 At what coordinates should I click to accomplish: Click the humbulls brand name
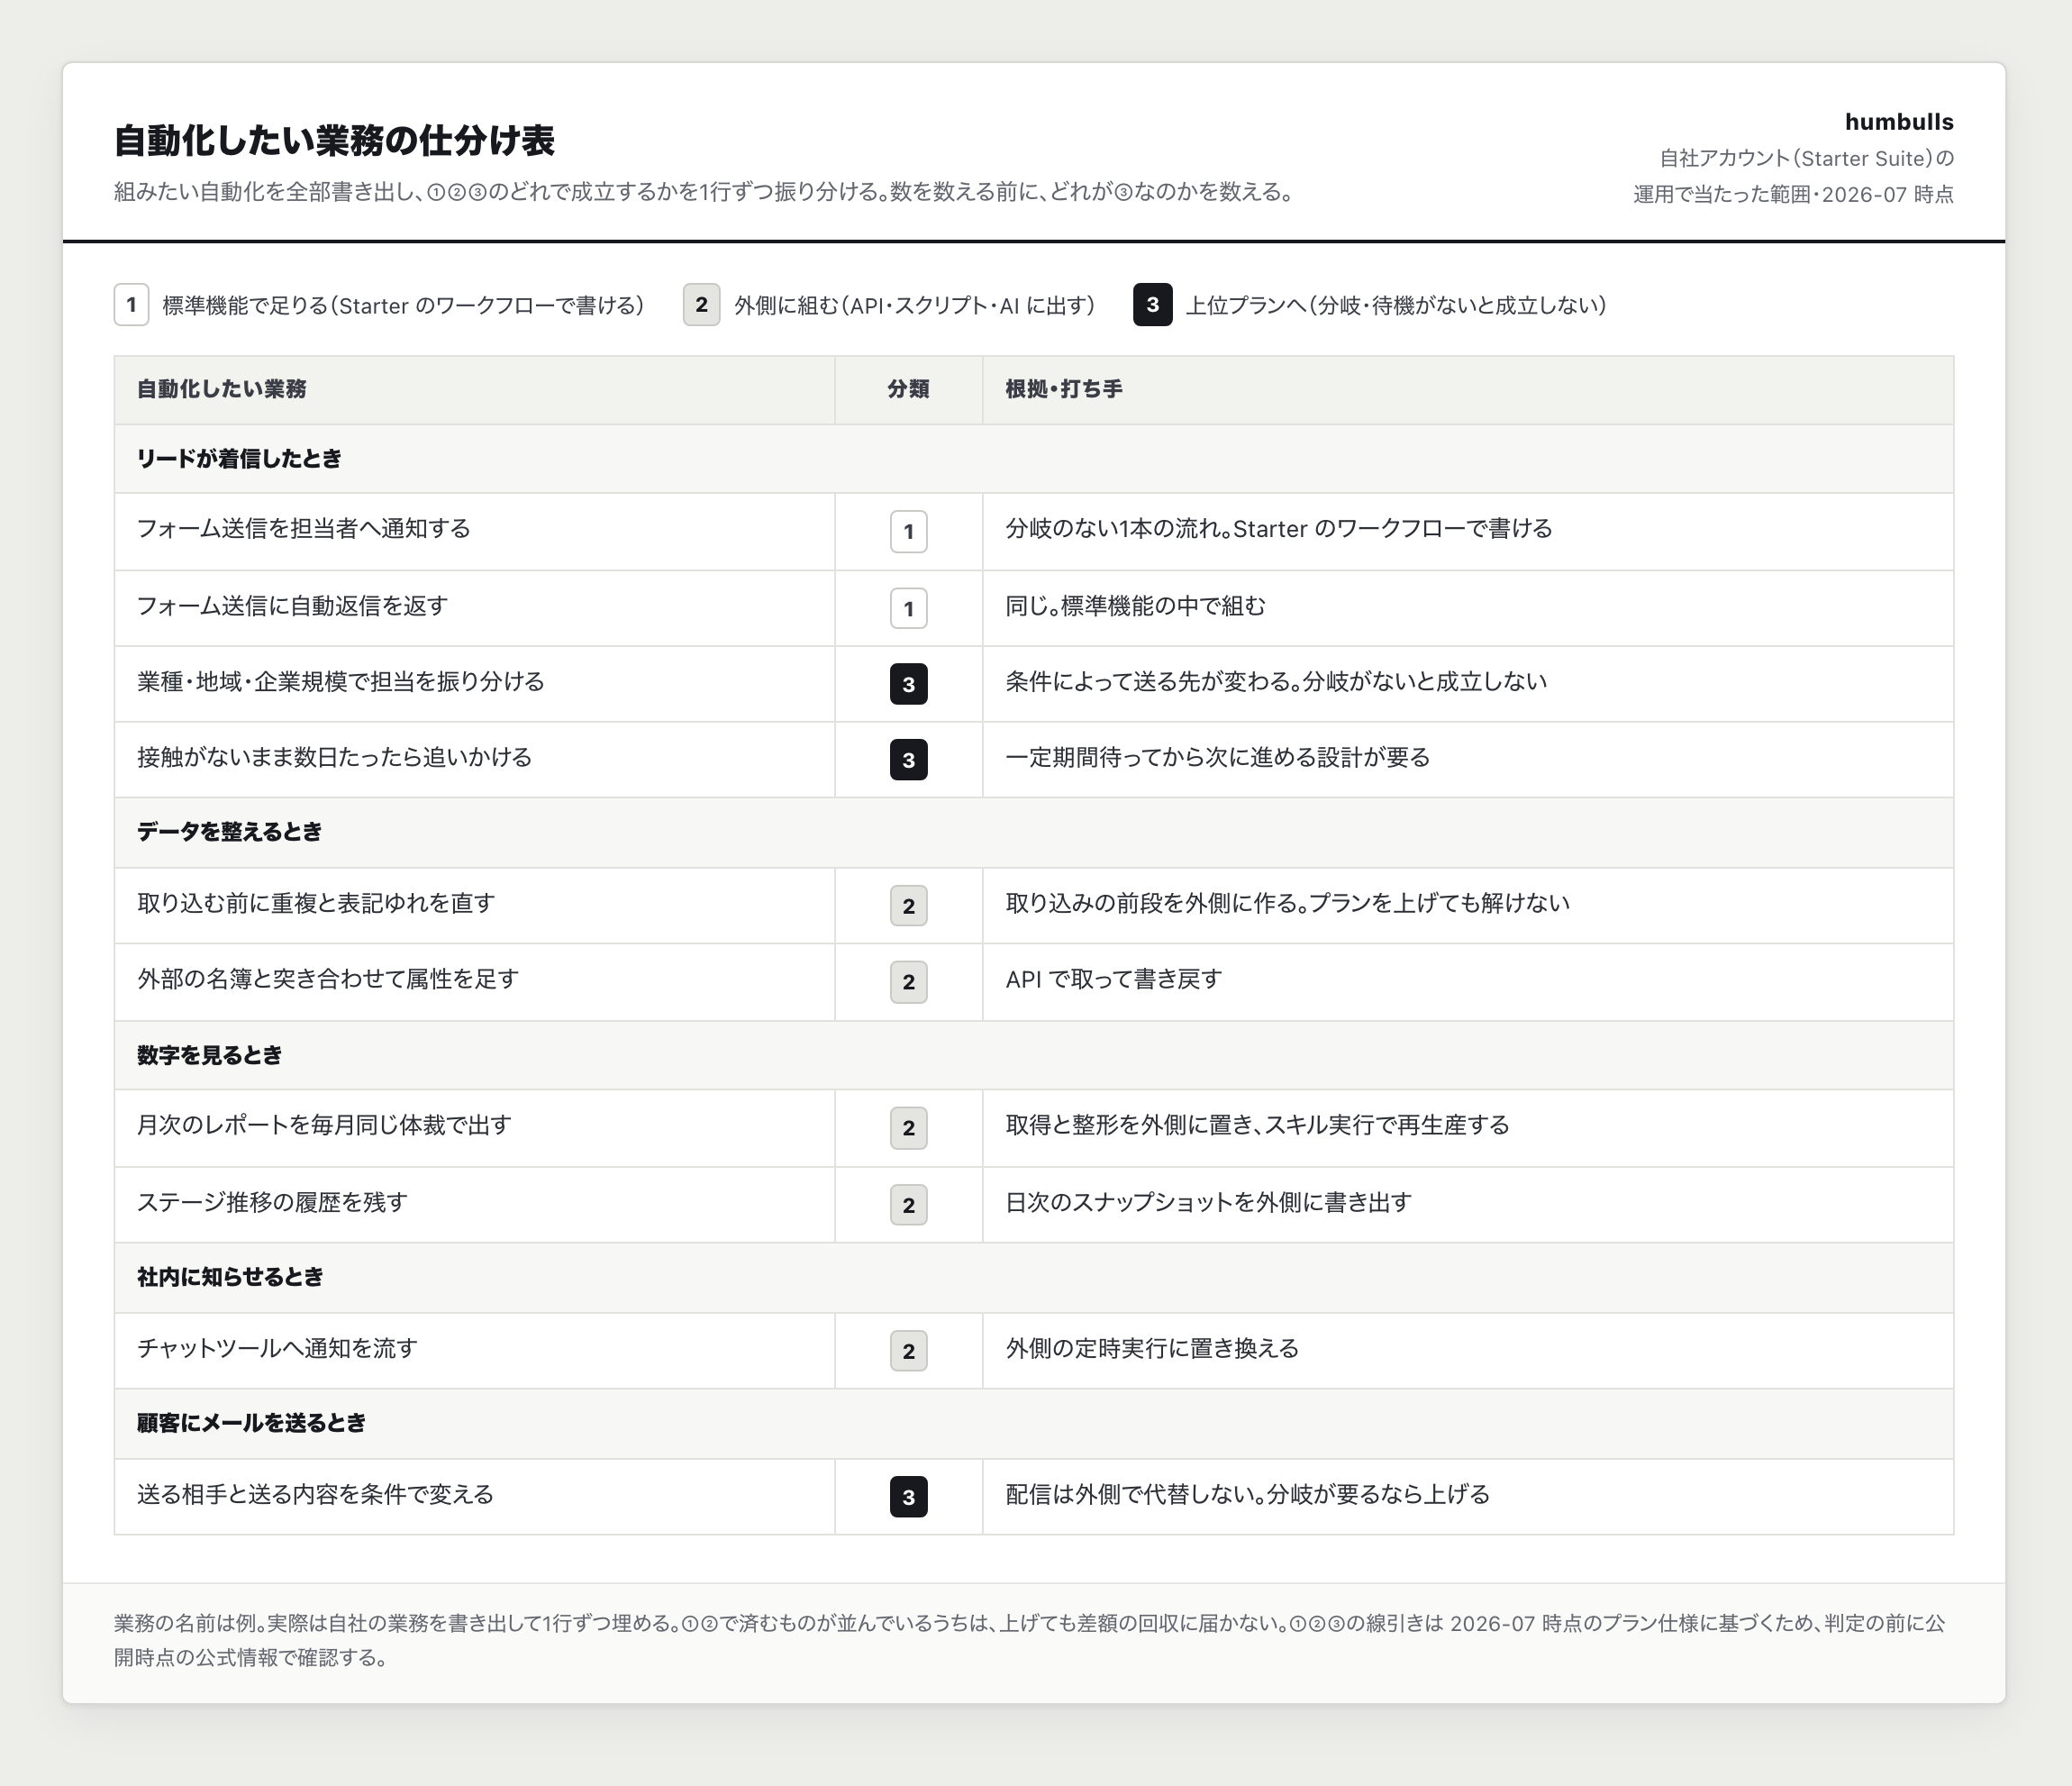click(1899, 122)
